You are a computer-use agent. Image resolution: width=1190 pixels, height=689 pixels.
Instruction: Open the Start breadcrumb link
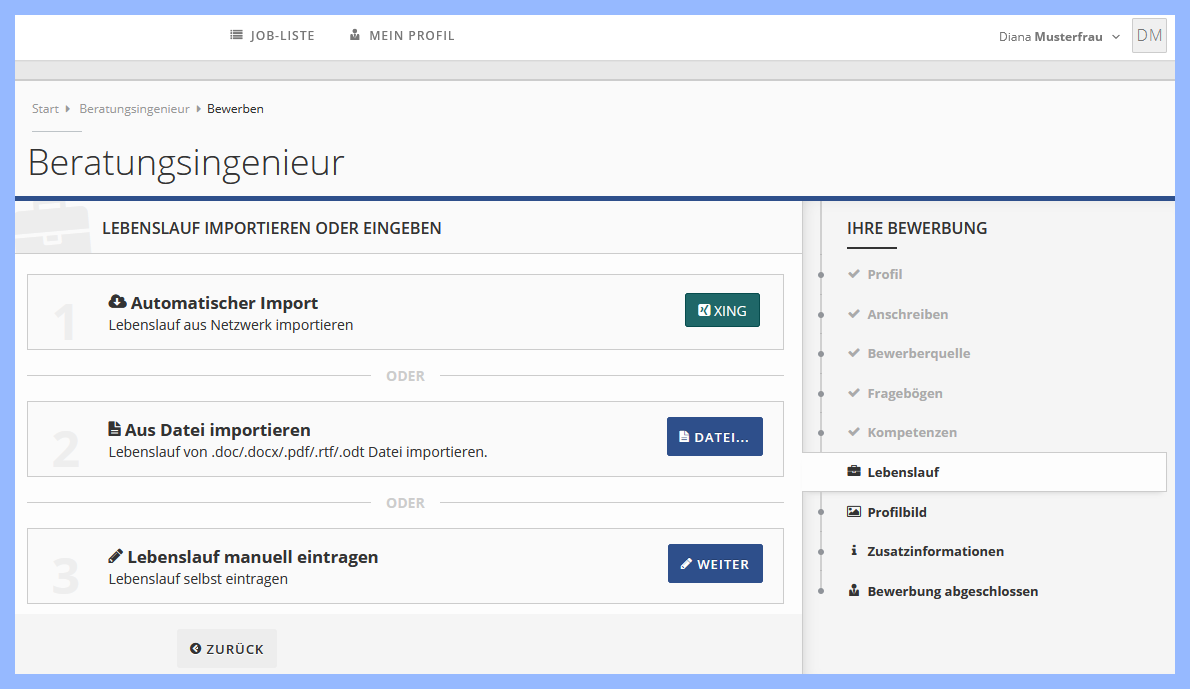tap(44, 108)
